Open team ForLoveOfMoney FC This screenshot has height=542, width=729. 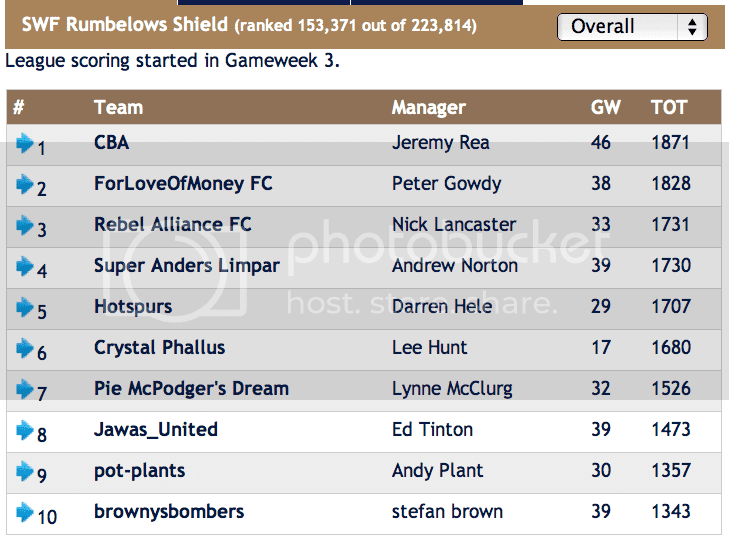pyautogui.click(x=183, y=183)
